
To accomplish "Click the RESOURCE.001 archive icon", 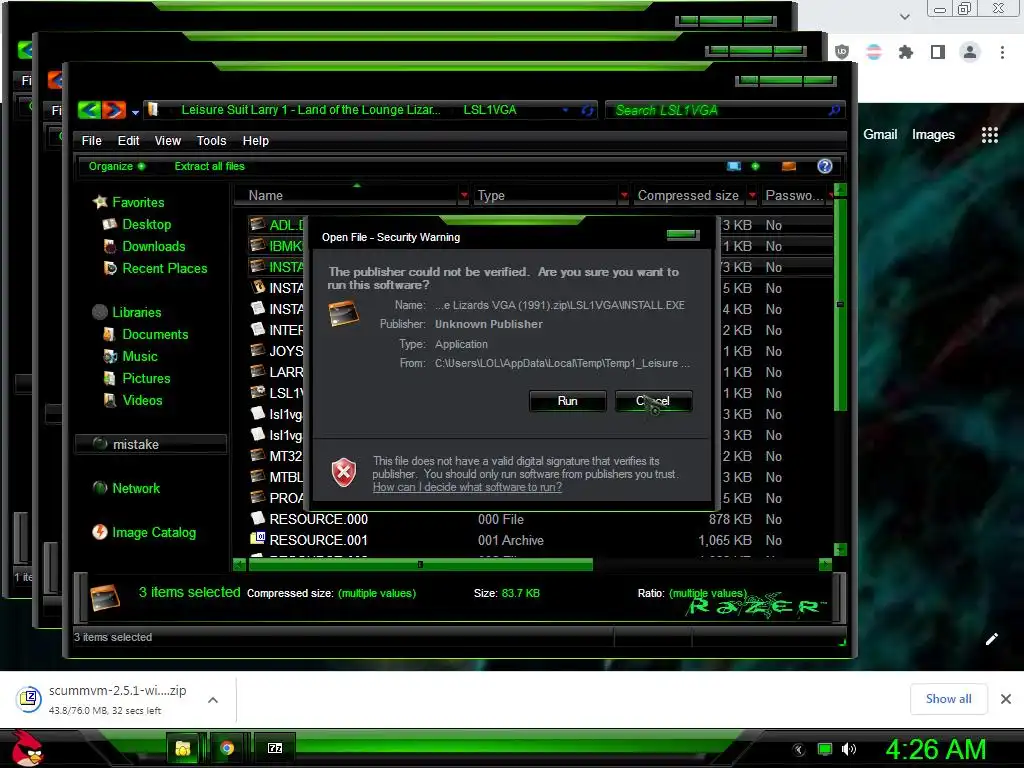I will (x=258, y=539).
